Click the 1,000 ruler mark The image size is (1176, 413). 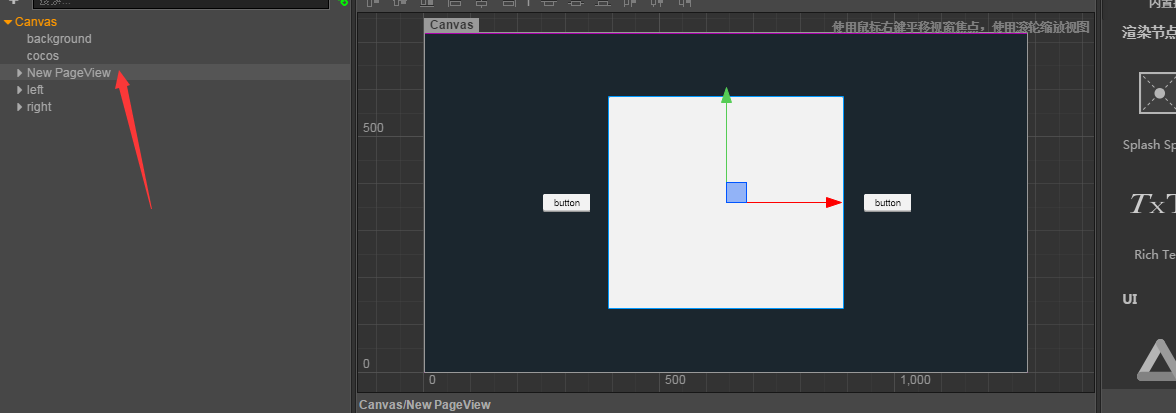915,380
